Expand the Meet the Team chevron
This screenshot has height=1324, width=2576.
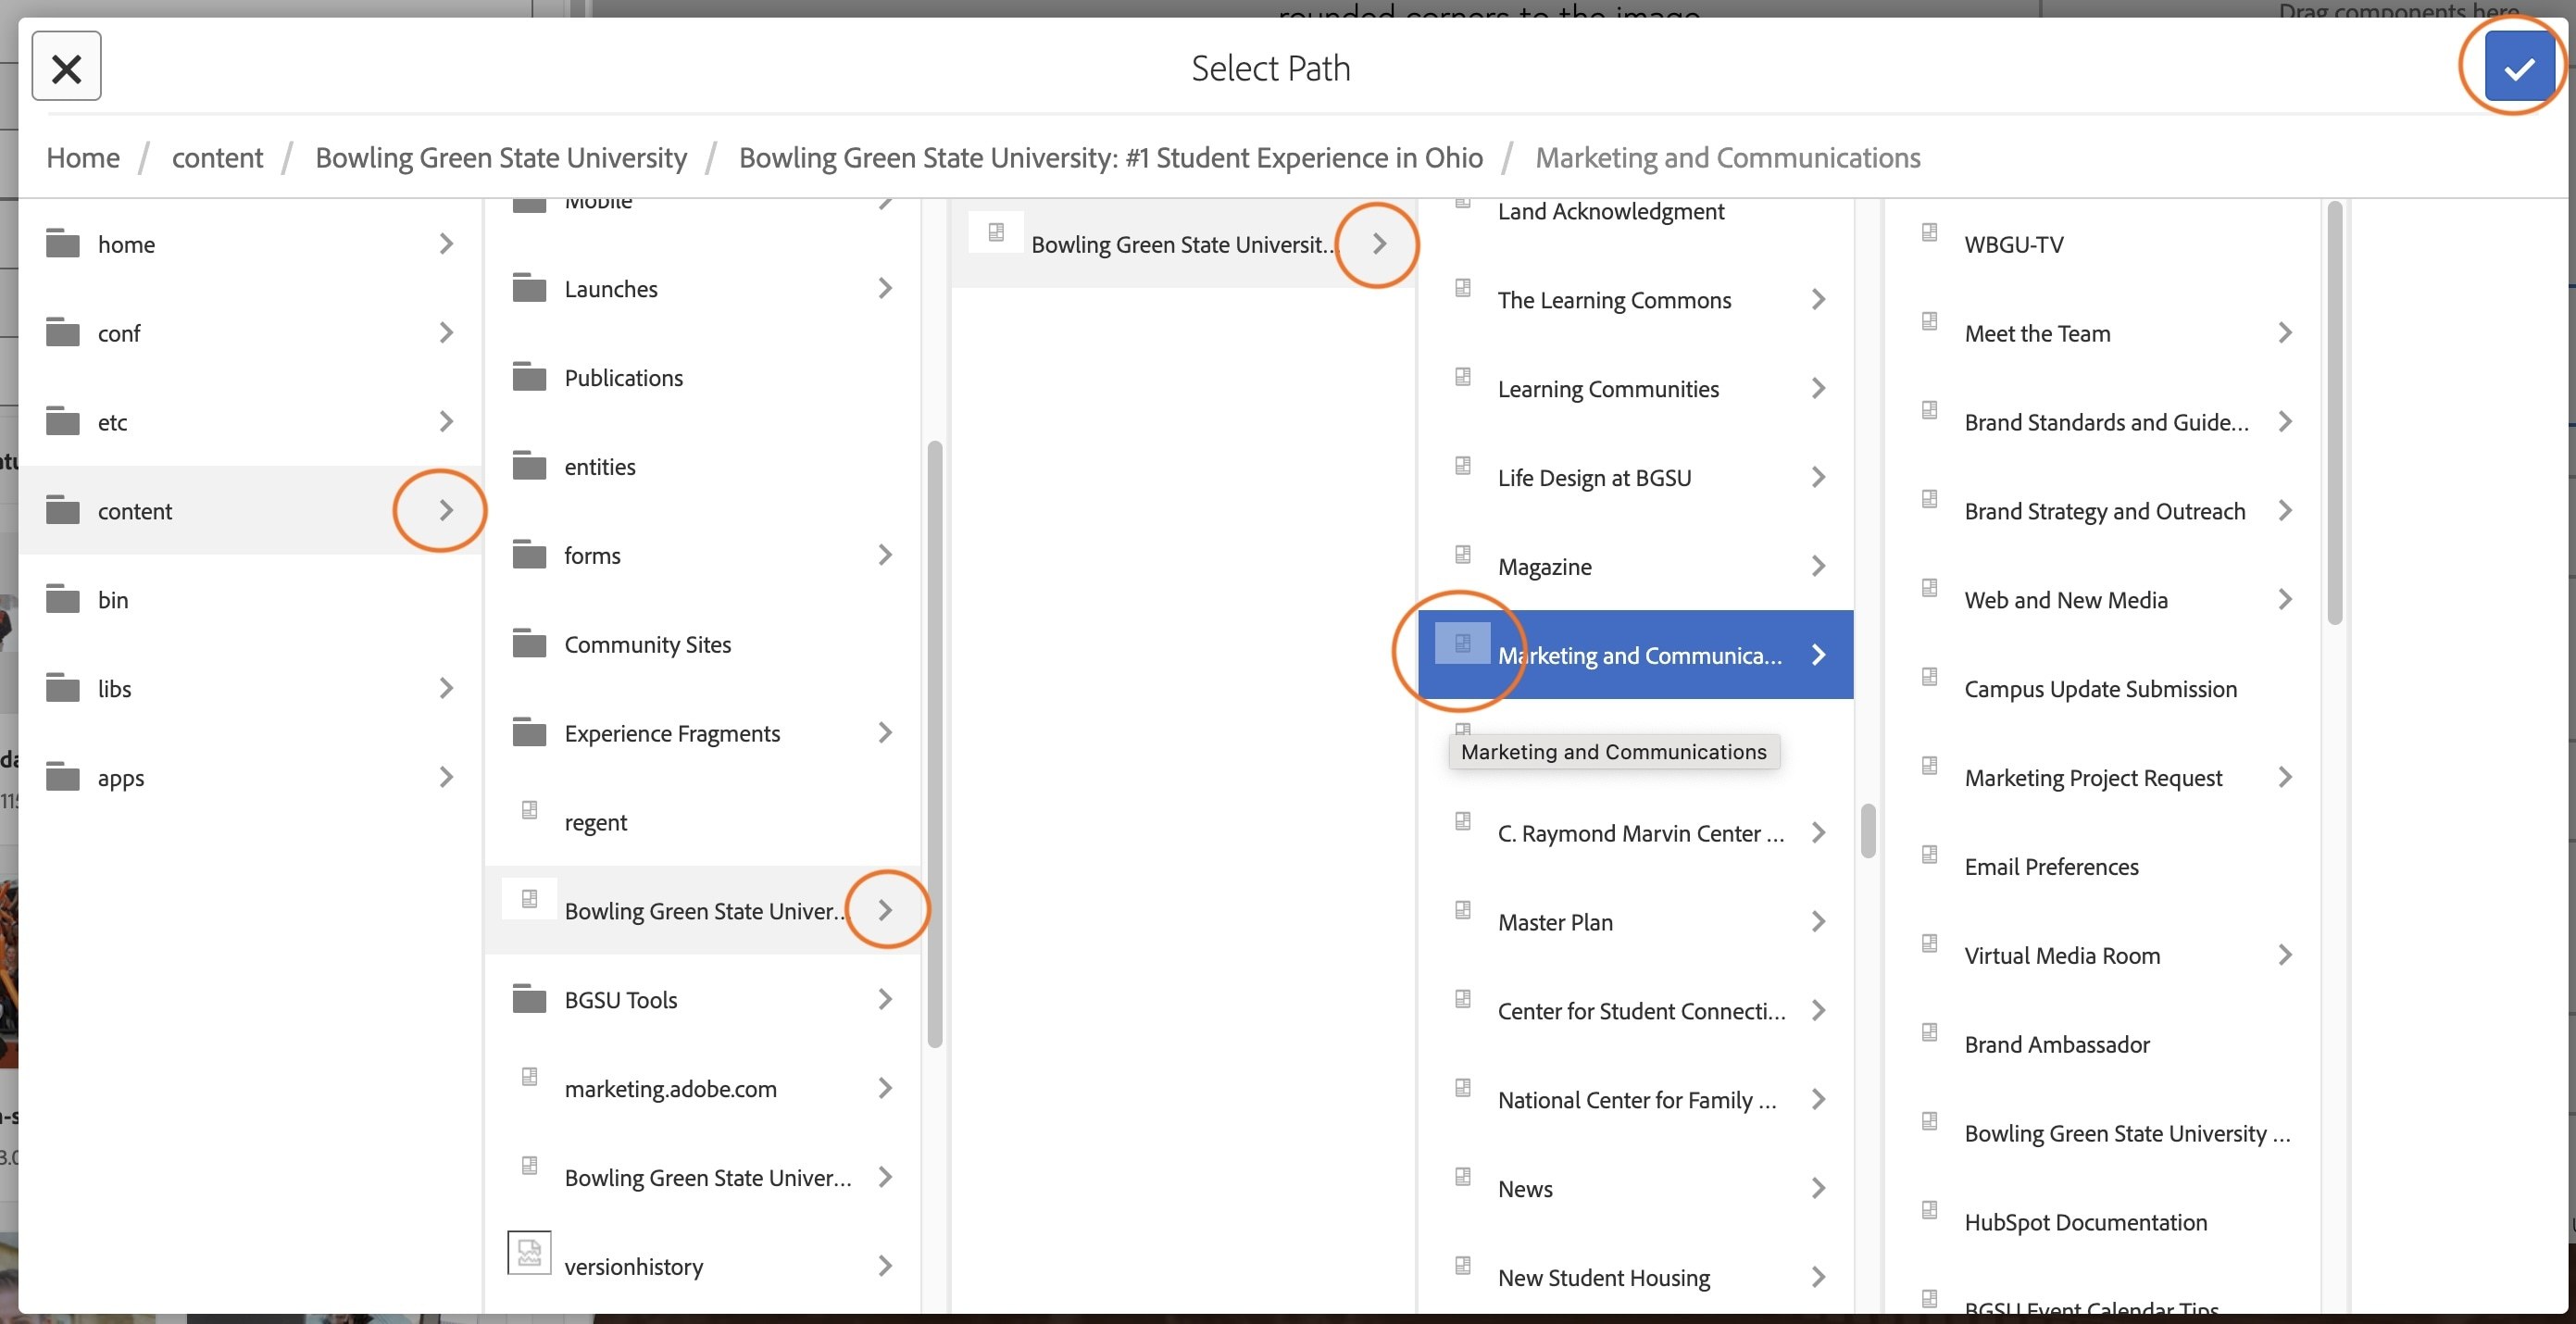pos(2285,332)
